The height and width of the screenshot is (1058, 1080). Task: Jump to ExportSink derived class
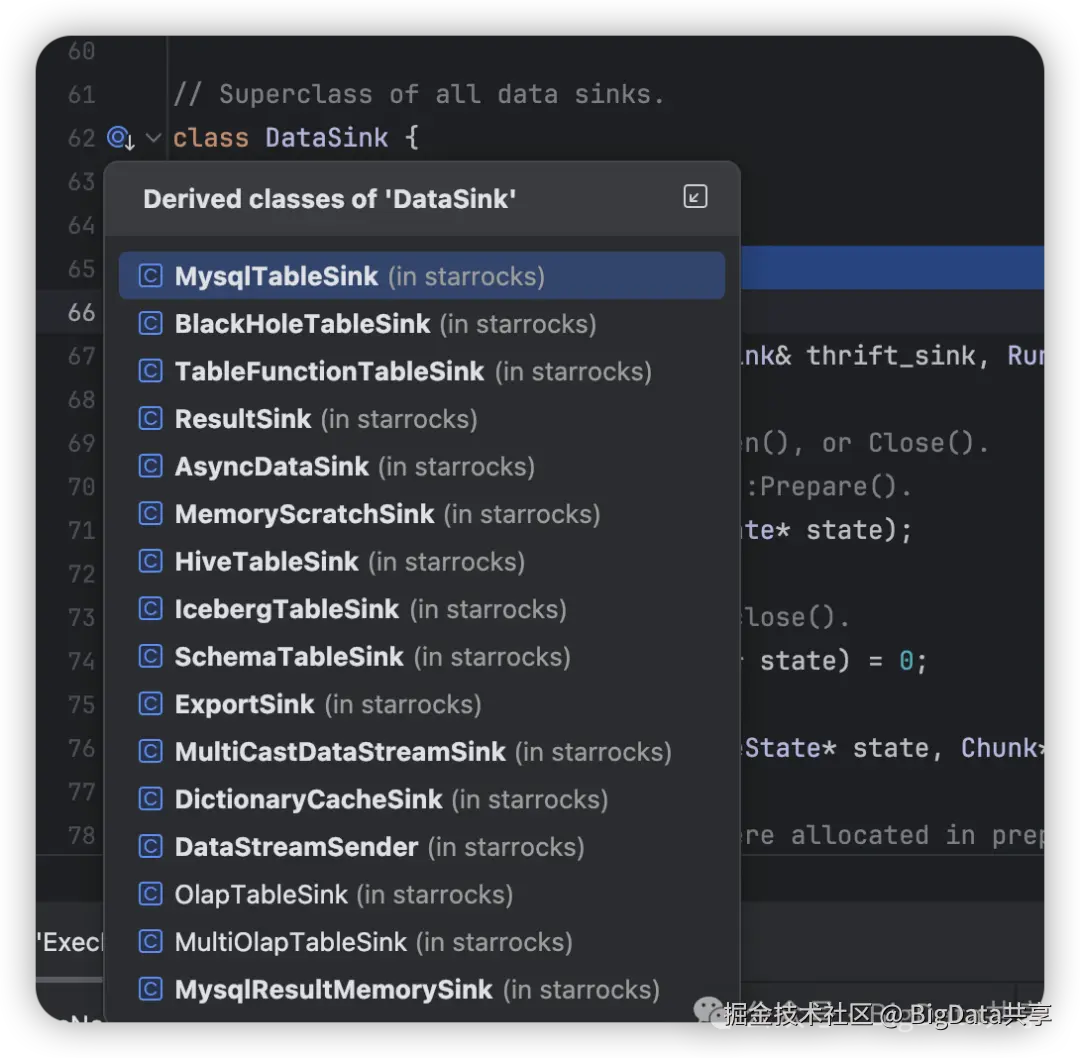coord(244,704)
